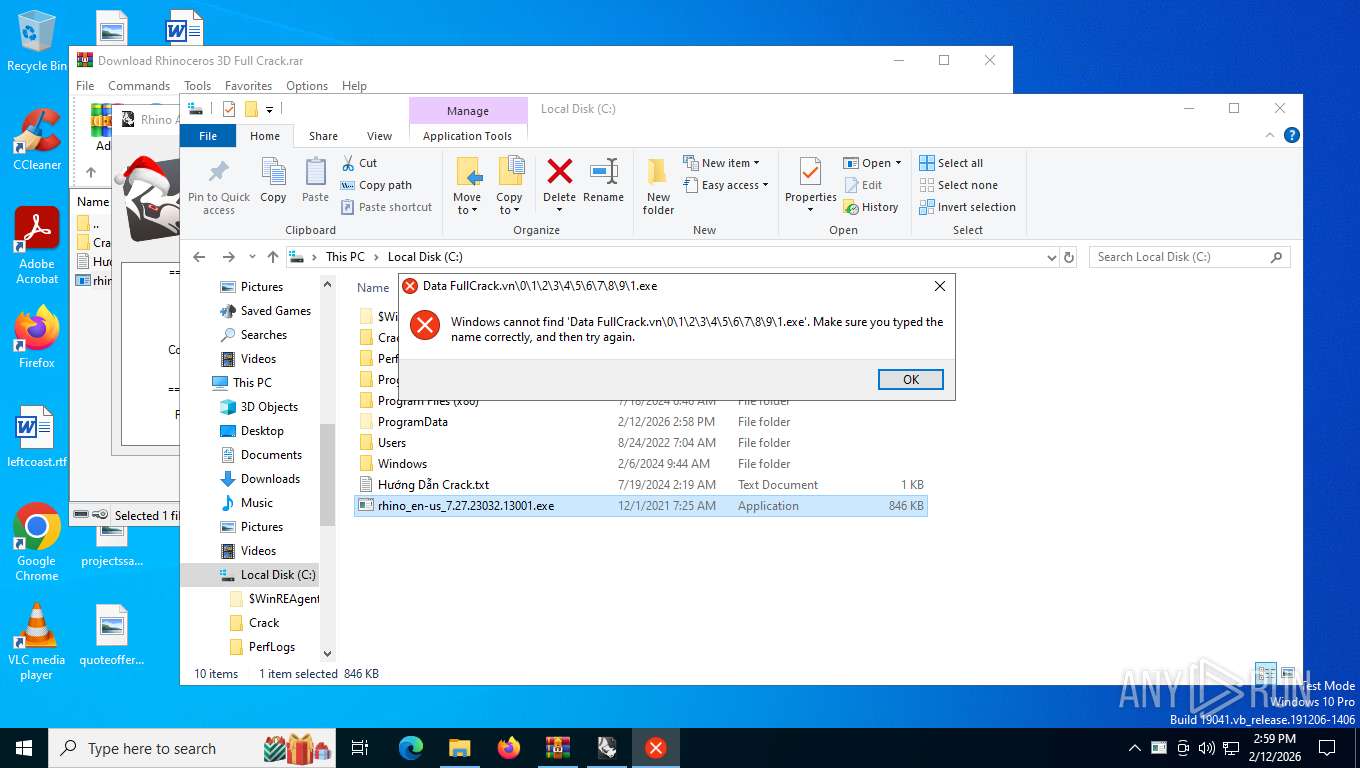Open the Recent locations dropdown arrow
This screenshot has width=1360, height=768.
click(x=251, y=257)
